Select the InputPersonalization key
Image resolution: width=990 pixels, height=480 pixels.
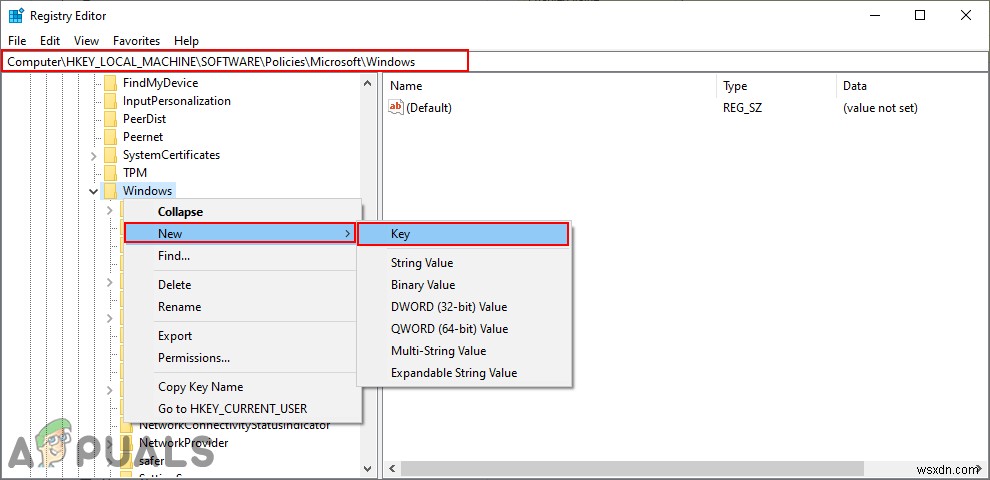[x=177, y=101]
